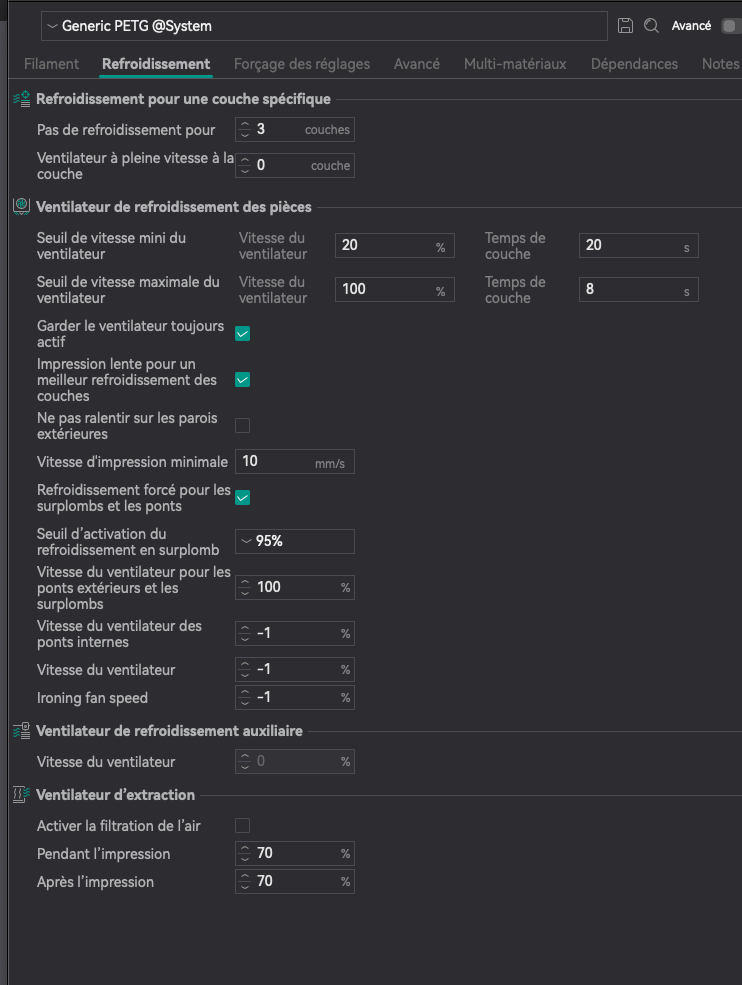Open the Multi-matériaux tab
The height and width of the screenshot is (985, 742).
coord(514,64)
